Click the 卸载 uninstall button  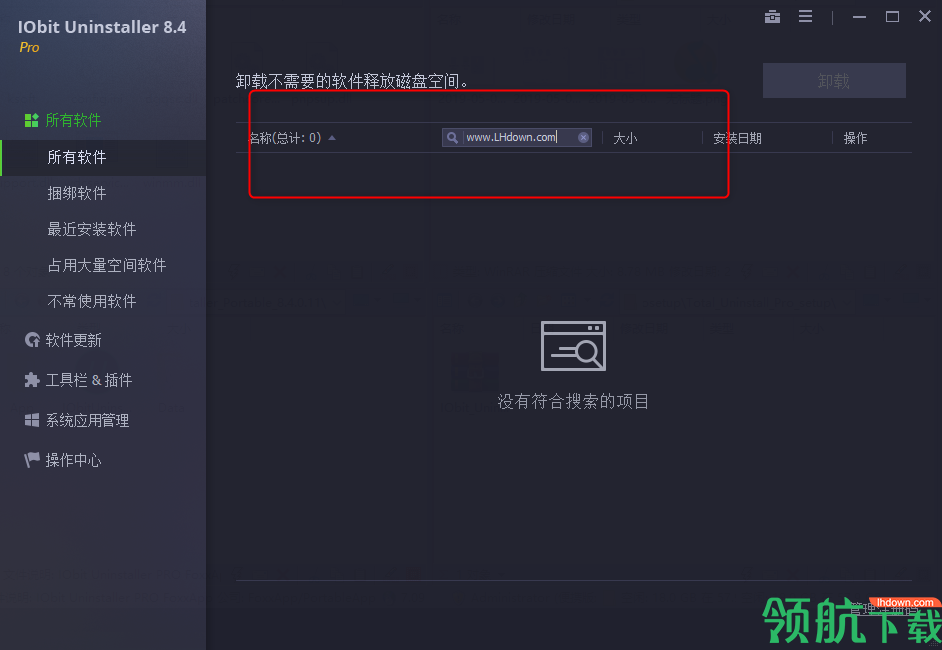tap(834, 80)
